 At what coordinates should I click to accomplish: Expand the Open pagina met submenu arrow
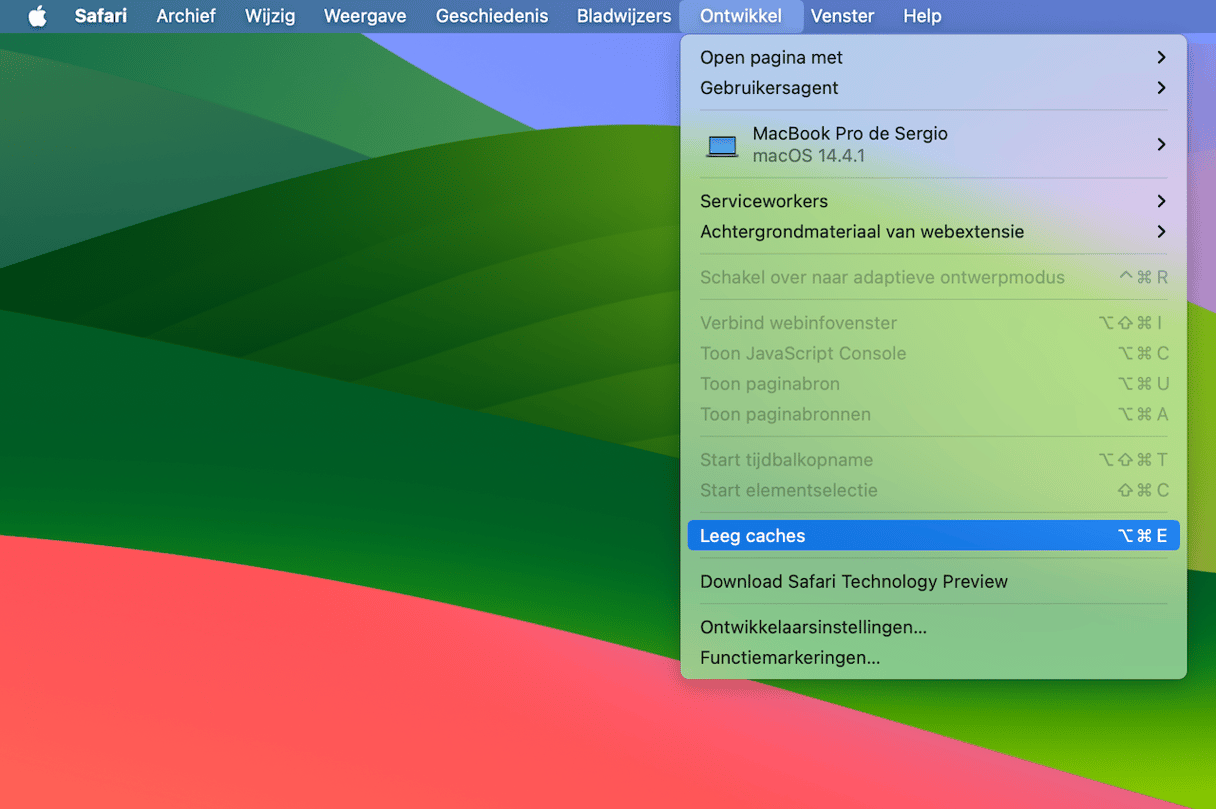[1161, 58]
